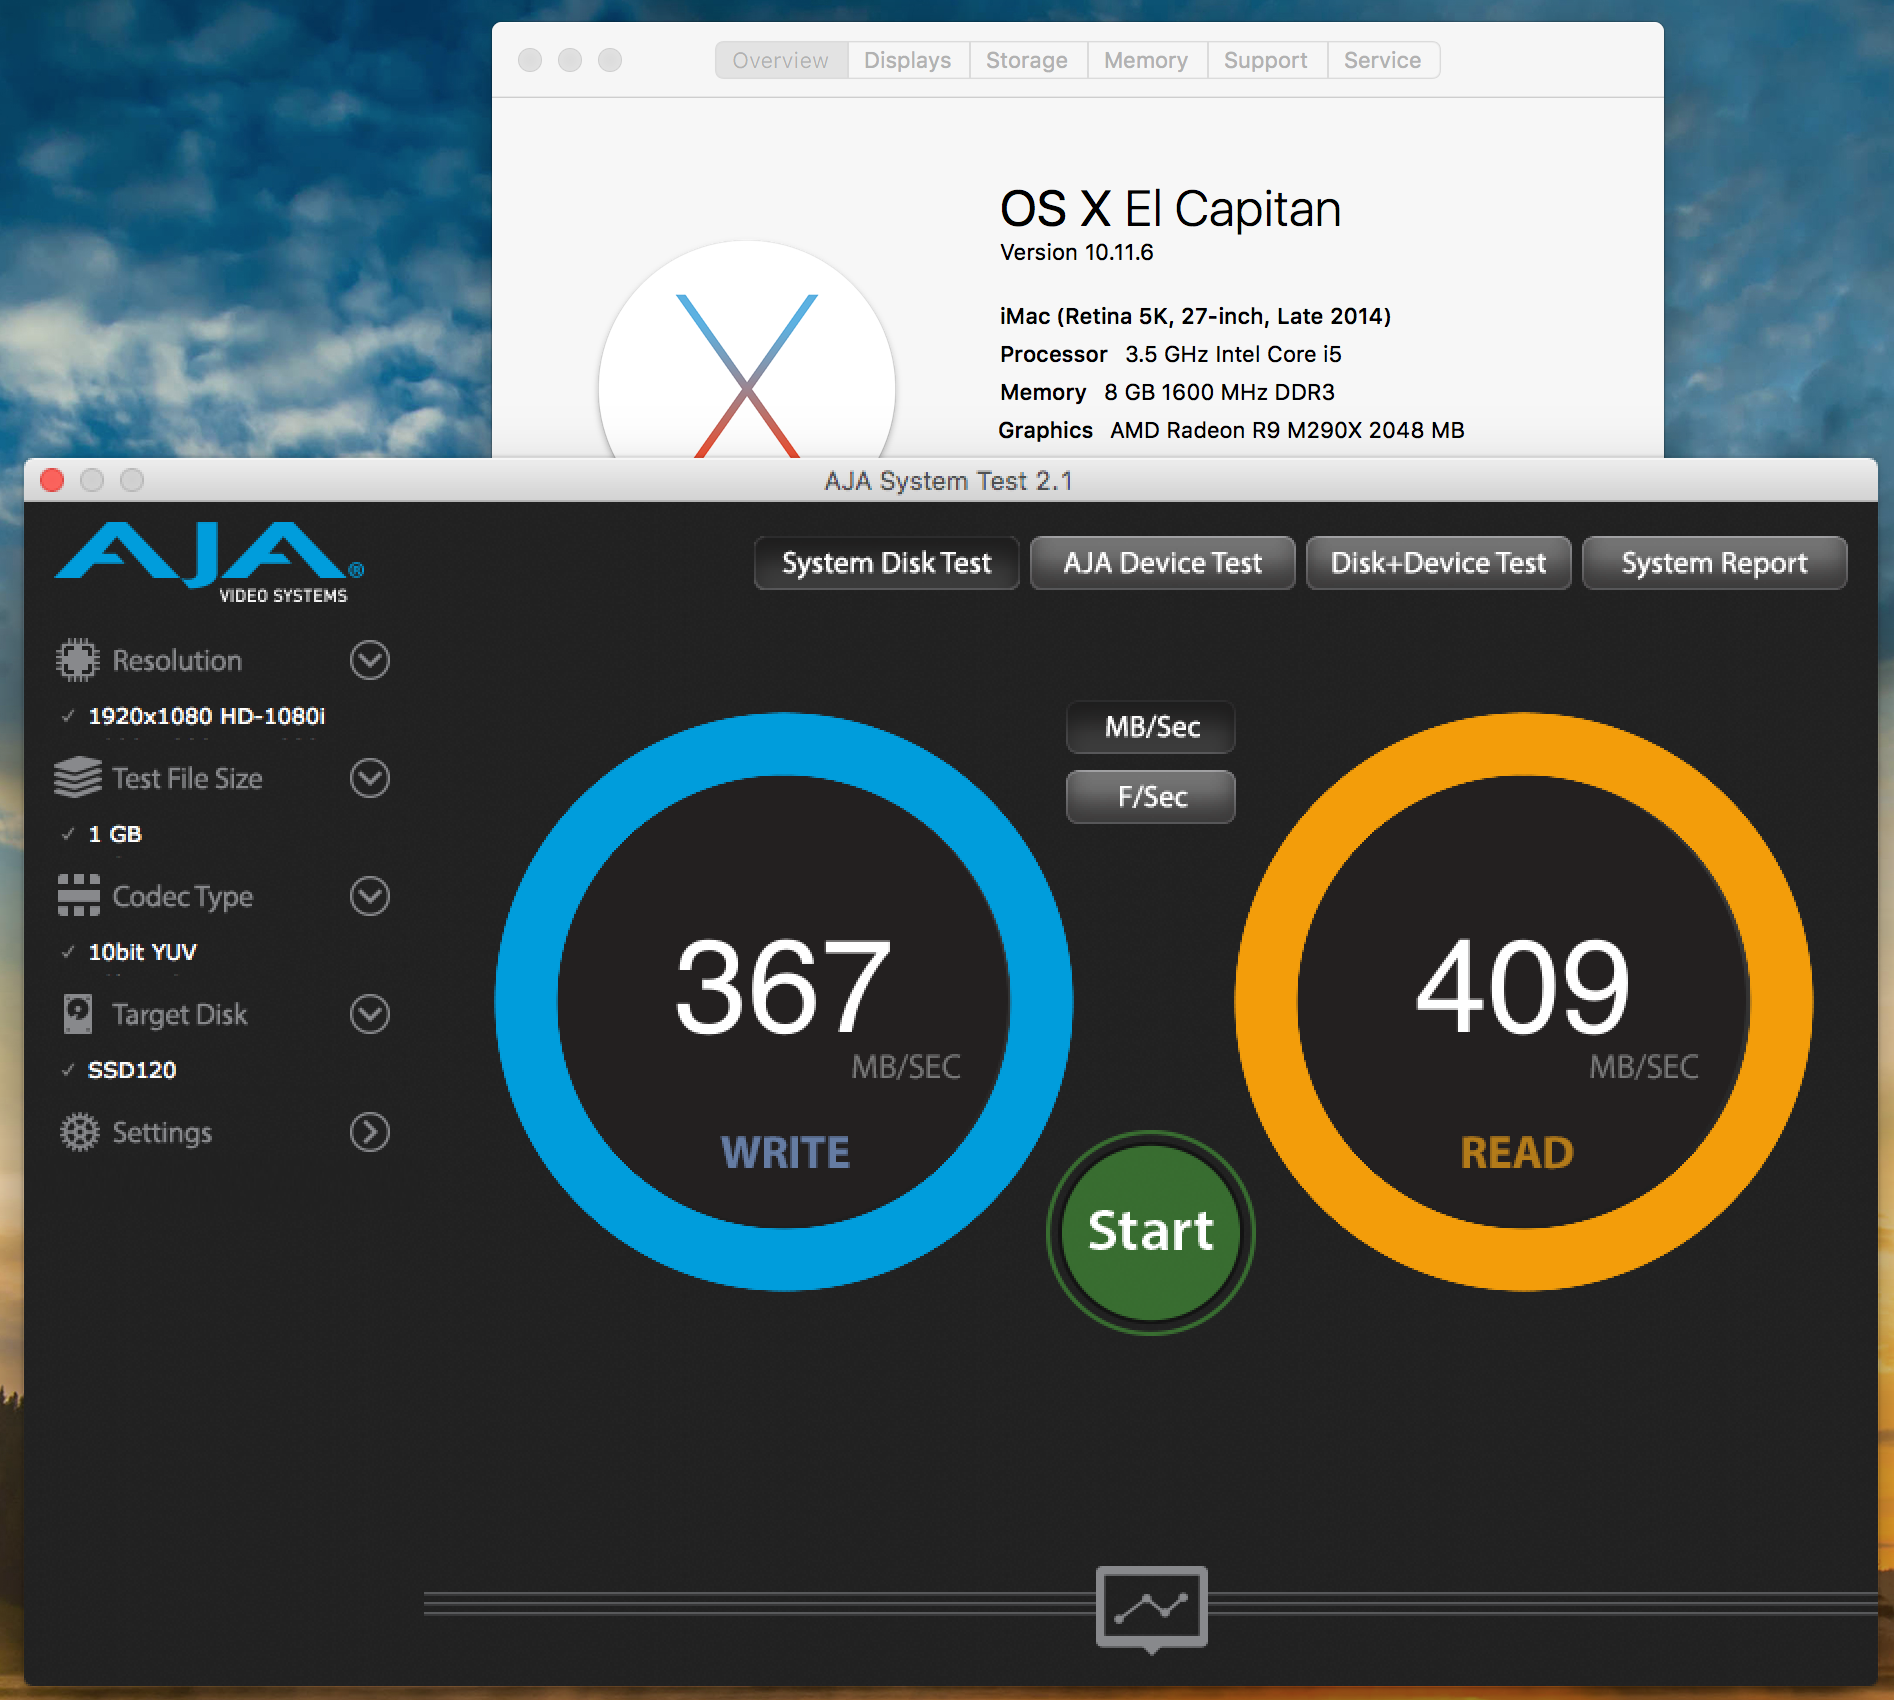Screen dimensions: 1894x1700
Task: Switch to Service tab in About window
Action: point(1383,60)
